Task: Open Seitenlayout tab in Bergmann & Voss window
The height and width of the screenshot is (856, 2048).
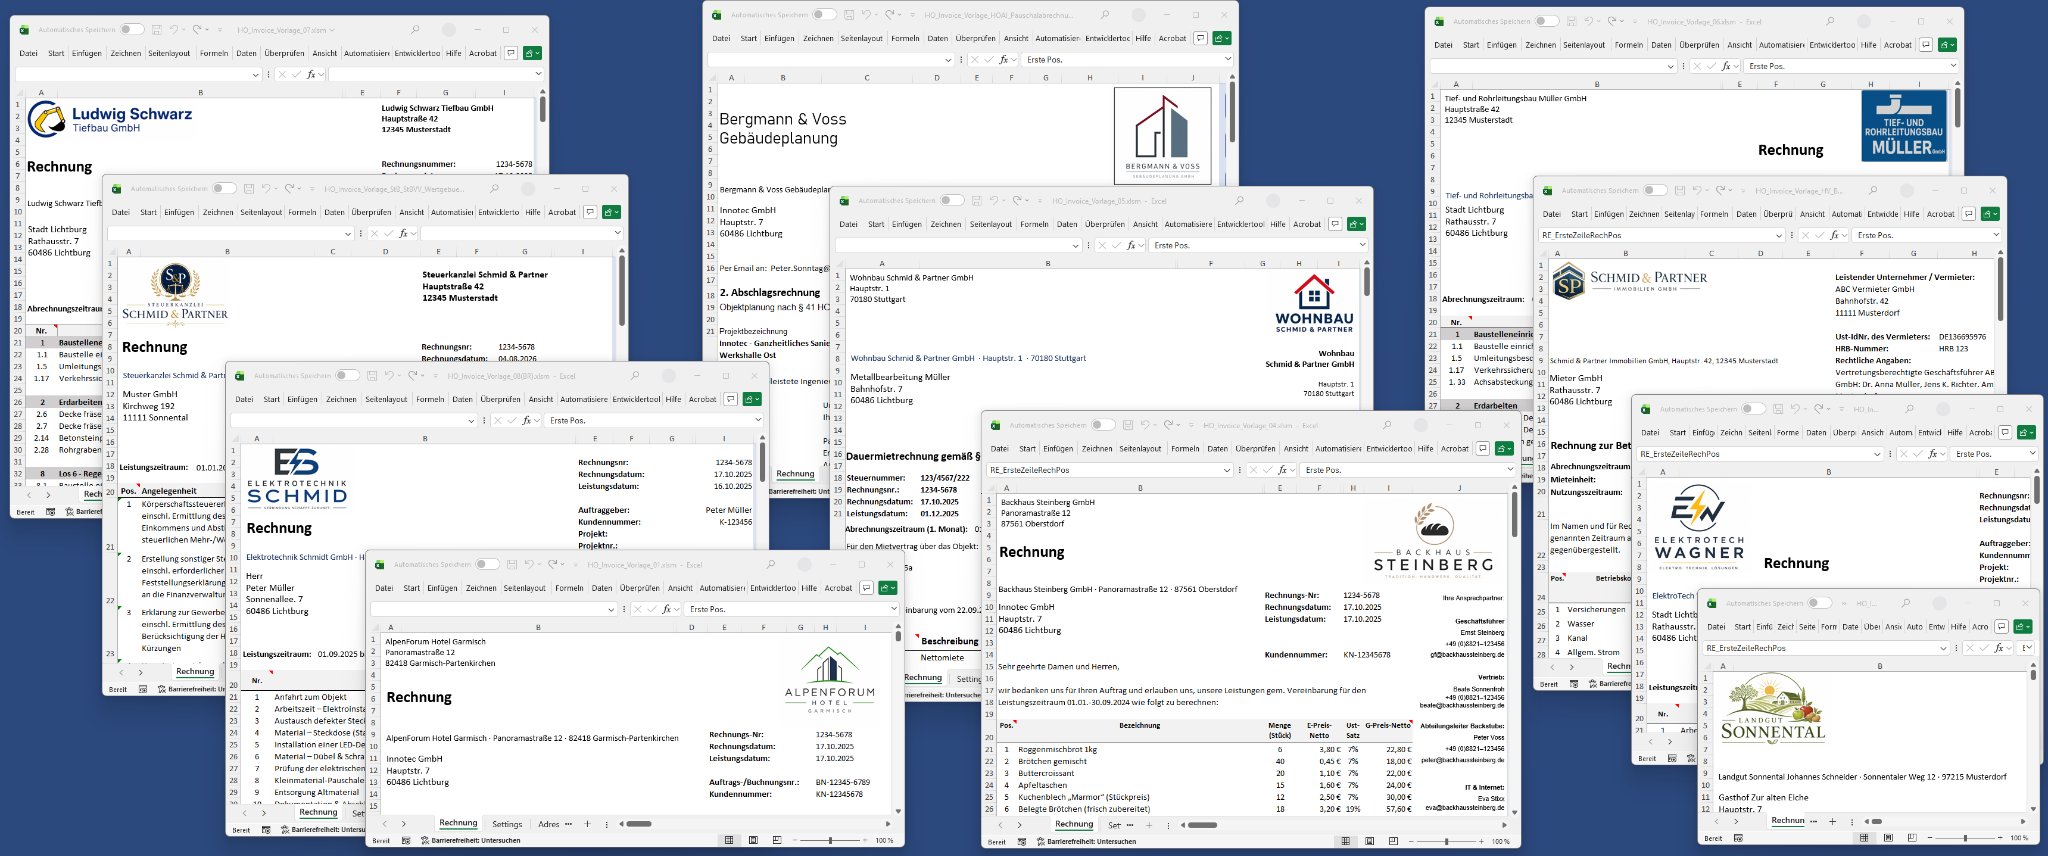Action: [861, 39]
